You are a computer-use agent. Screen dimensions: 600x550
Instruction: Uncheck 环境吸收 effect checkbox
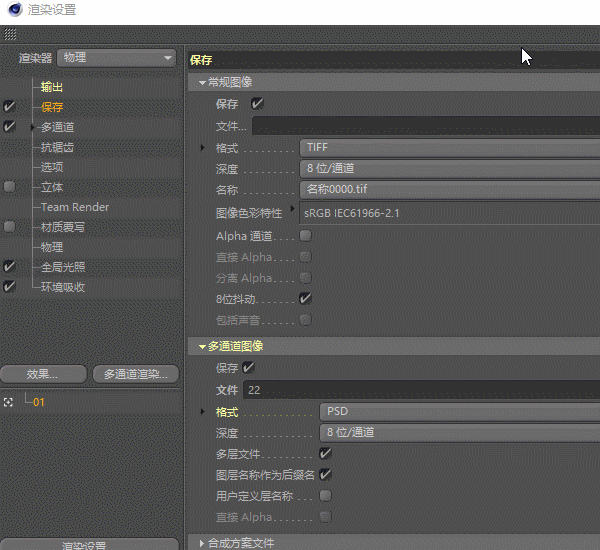point(9,286)
